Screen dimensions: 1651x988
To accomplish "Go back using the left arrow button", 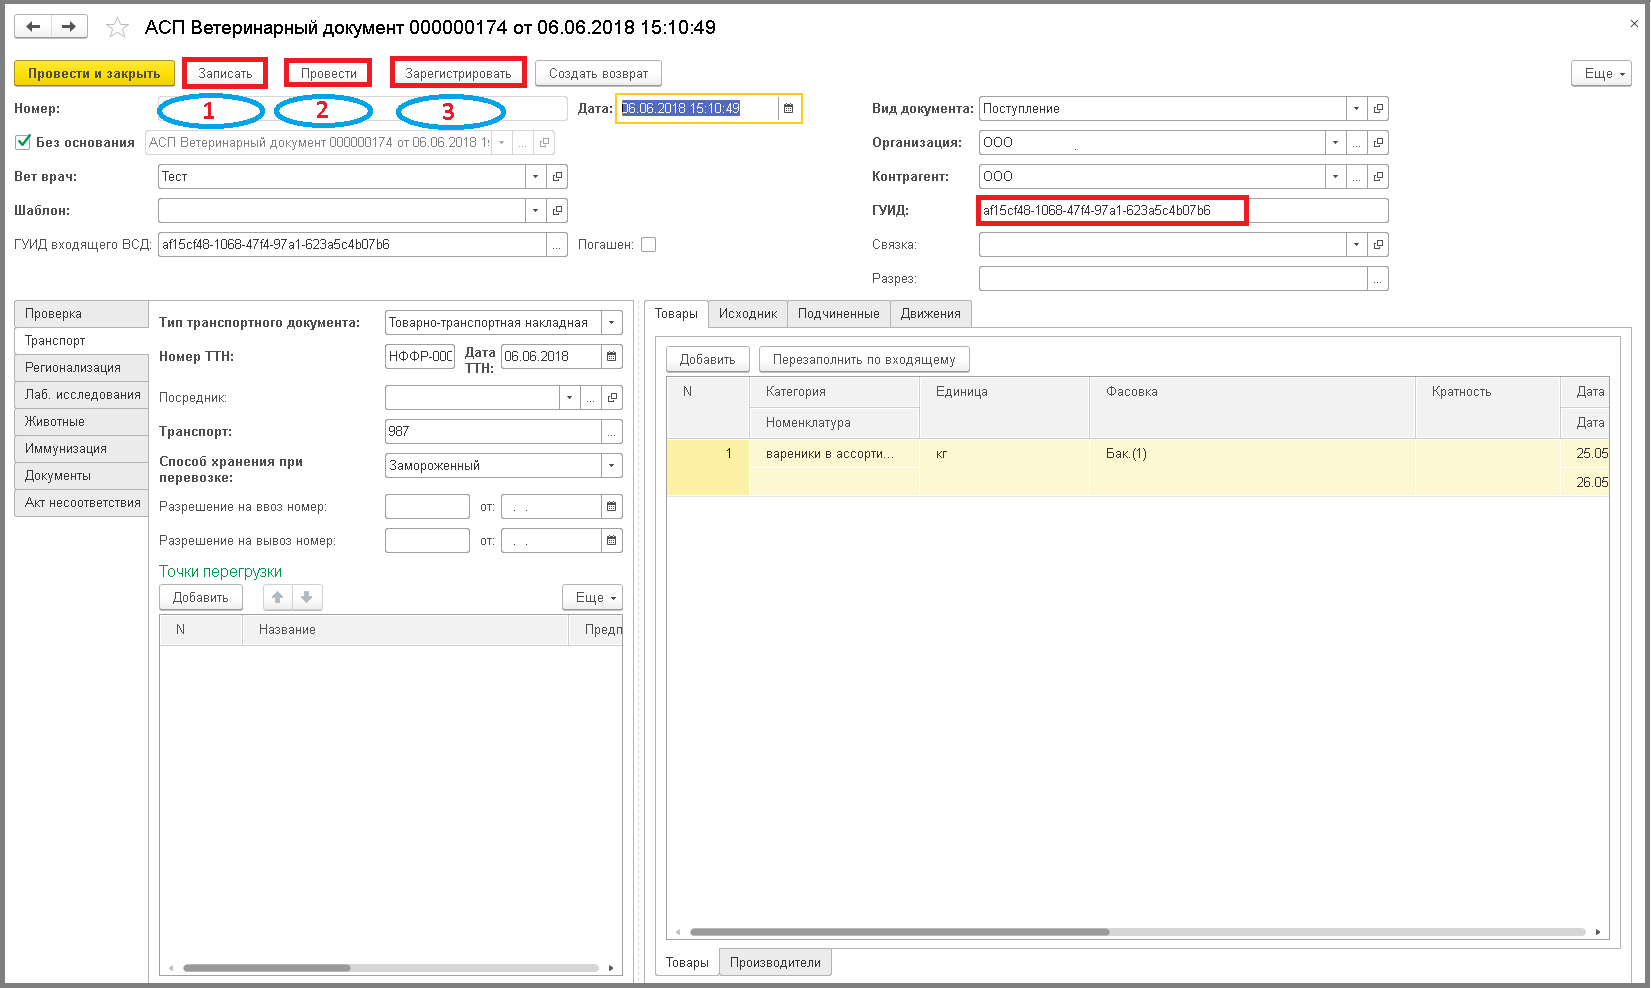I will 33,27.
